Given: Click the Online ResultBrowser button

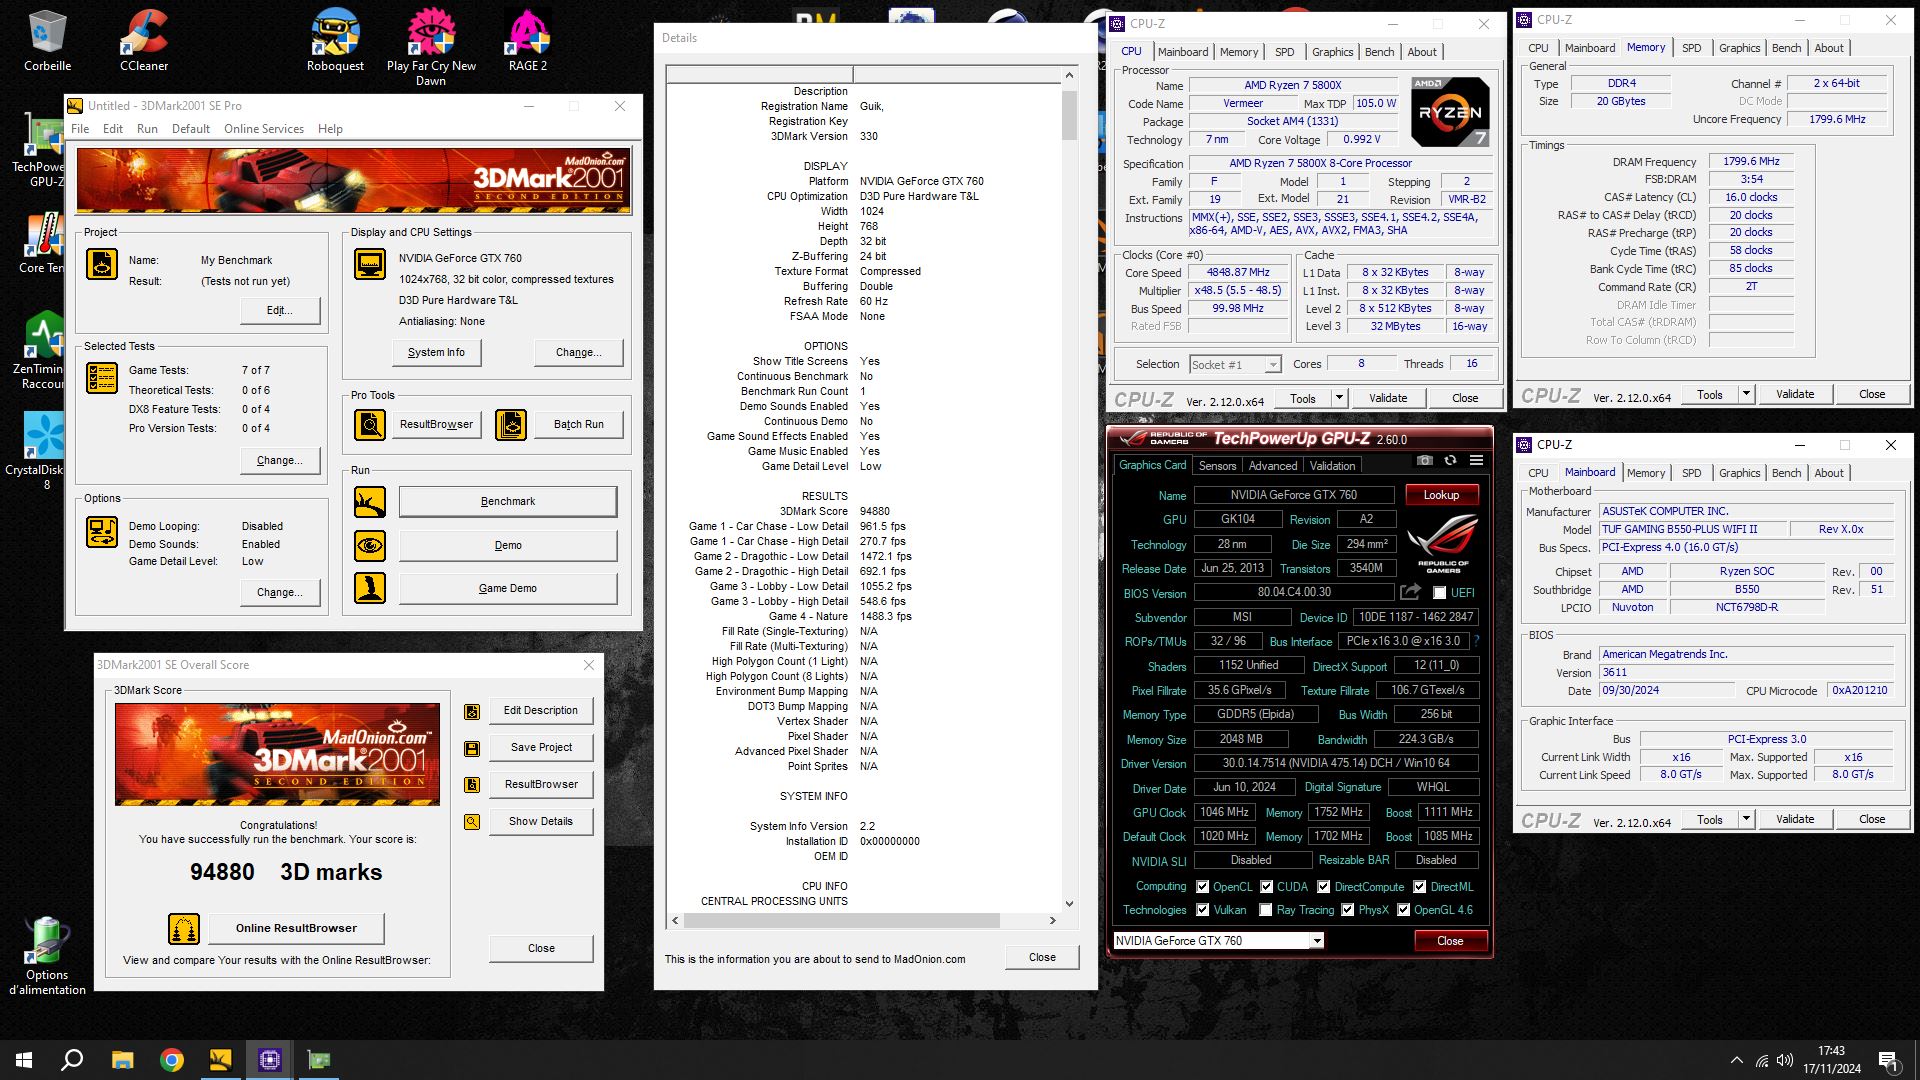Looking at the screenshot, I should 296,929.
